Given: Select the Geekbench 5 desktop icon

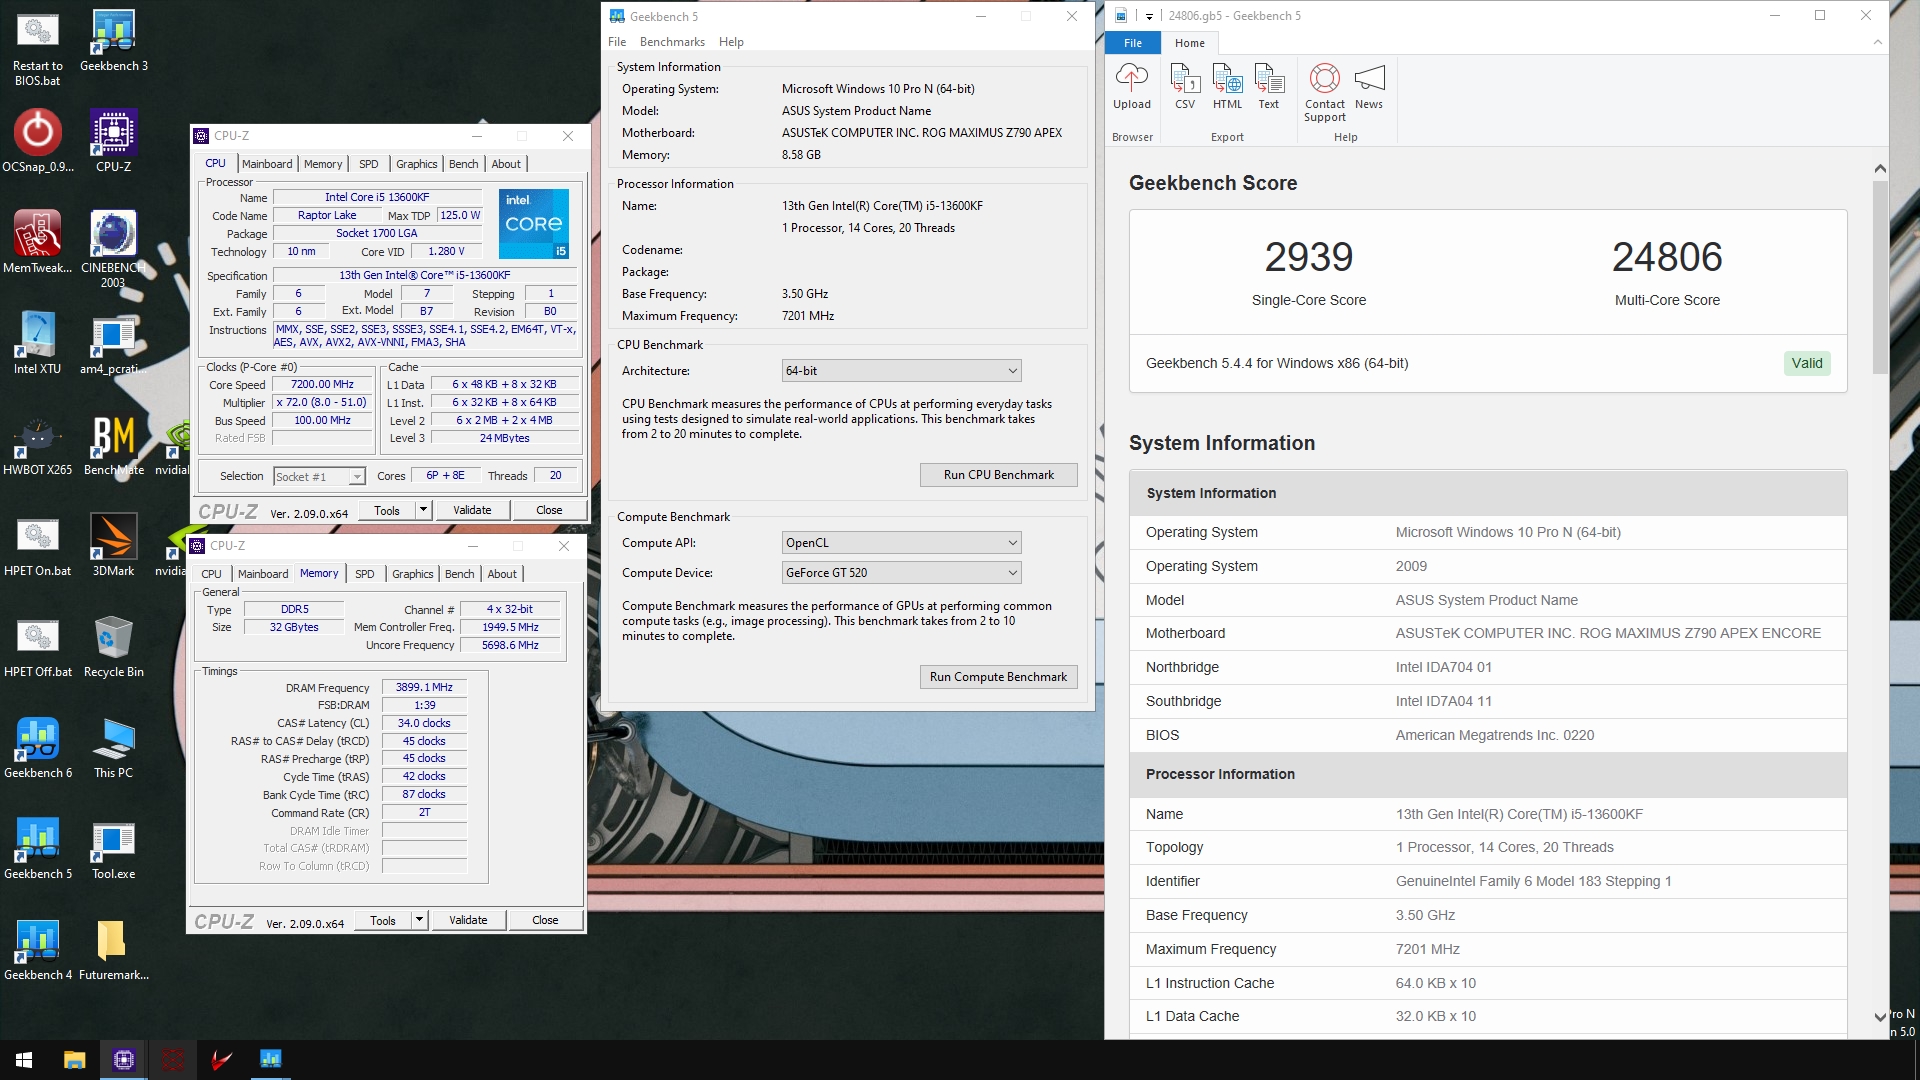Looking at the screenshot, I should click(x=38, y=848).
